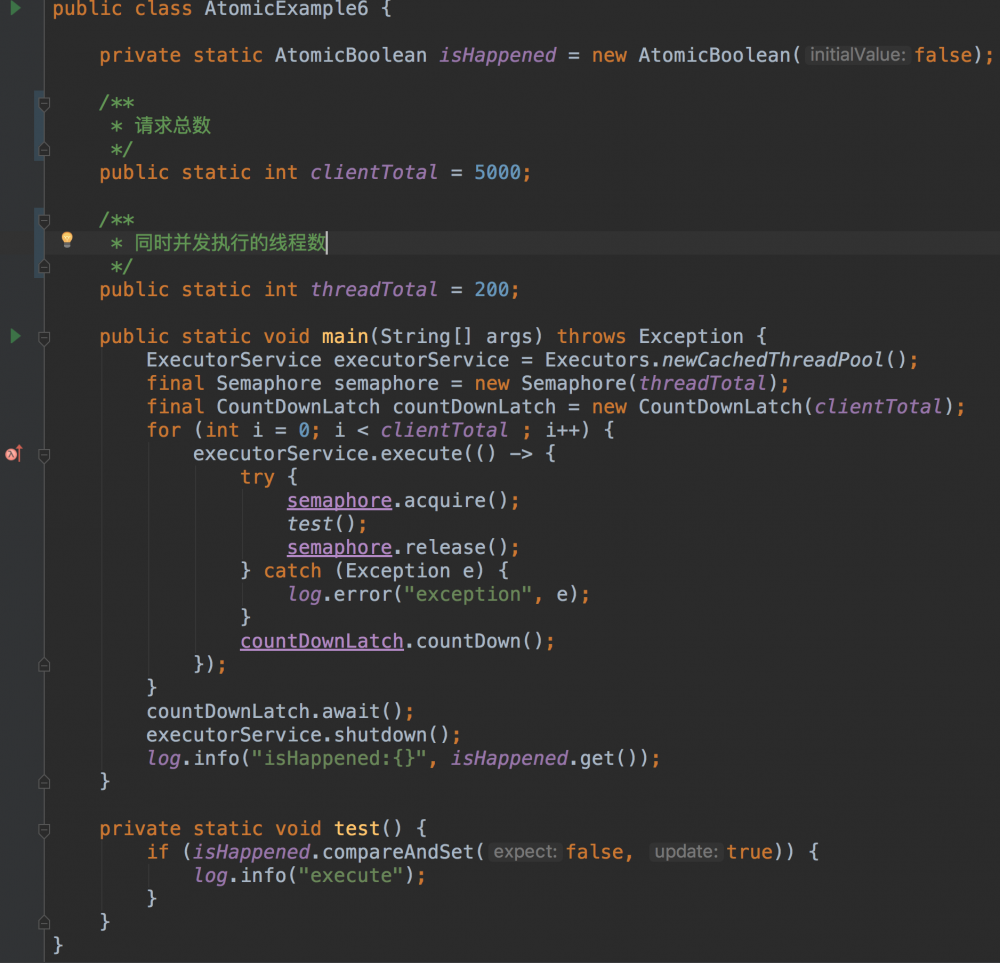Screen dimensions: 1000x963
Task: Collapse the private test() method fold marker
Action: click(44, 830)
